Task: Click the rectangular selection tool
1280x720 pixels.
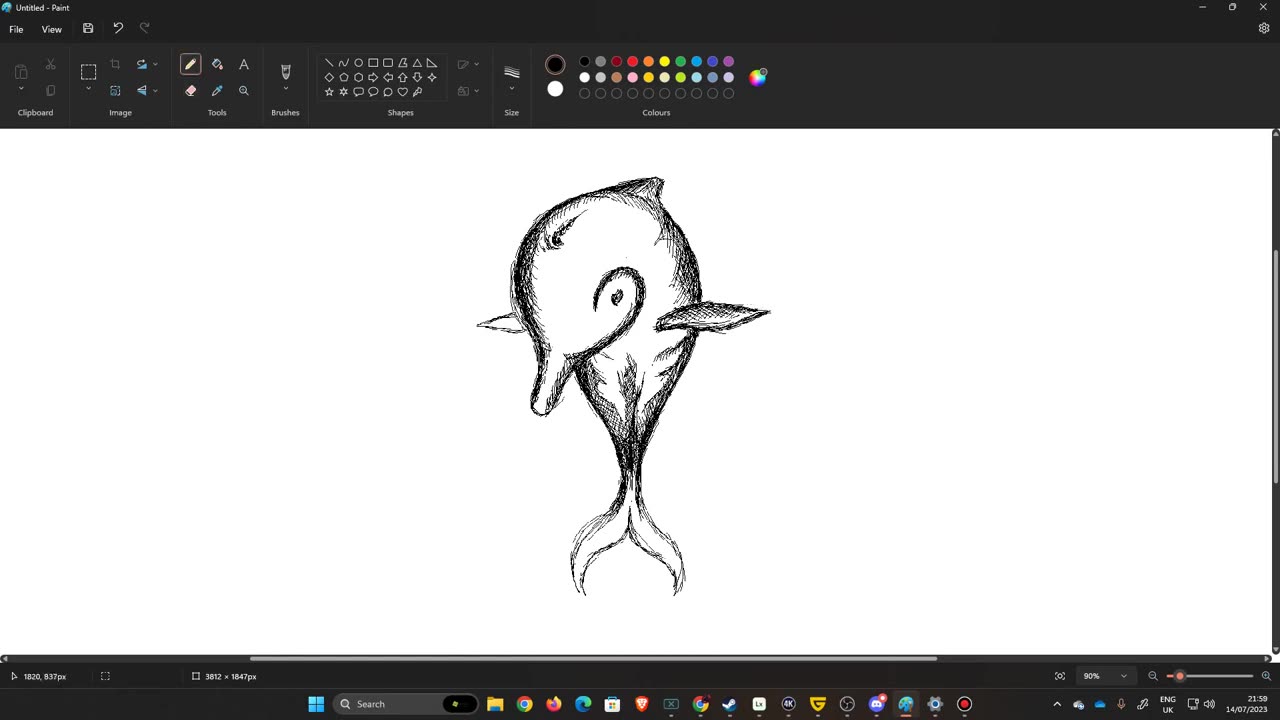Action: tap(88, 71)
